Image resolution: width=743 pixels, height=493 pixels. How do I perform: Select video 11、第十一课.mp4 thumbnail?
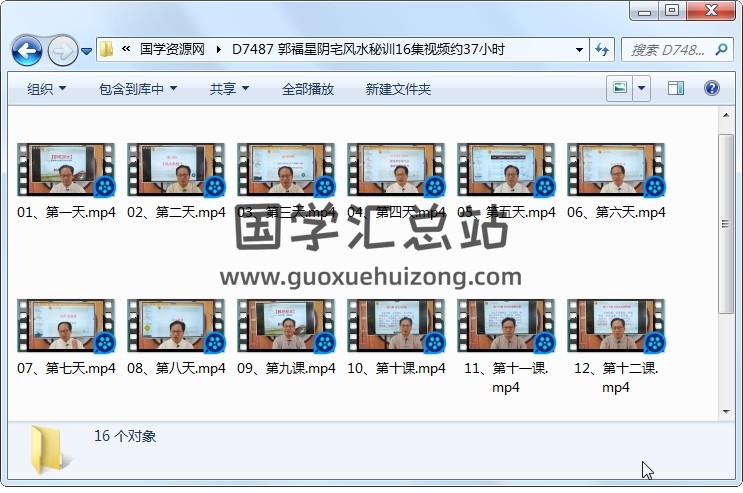506,326
